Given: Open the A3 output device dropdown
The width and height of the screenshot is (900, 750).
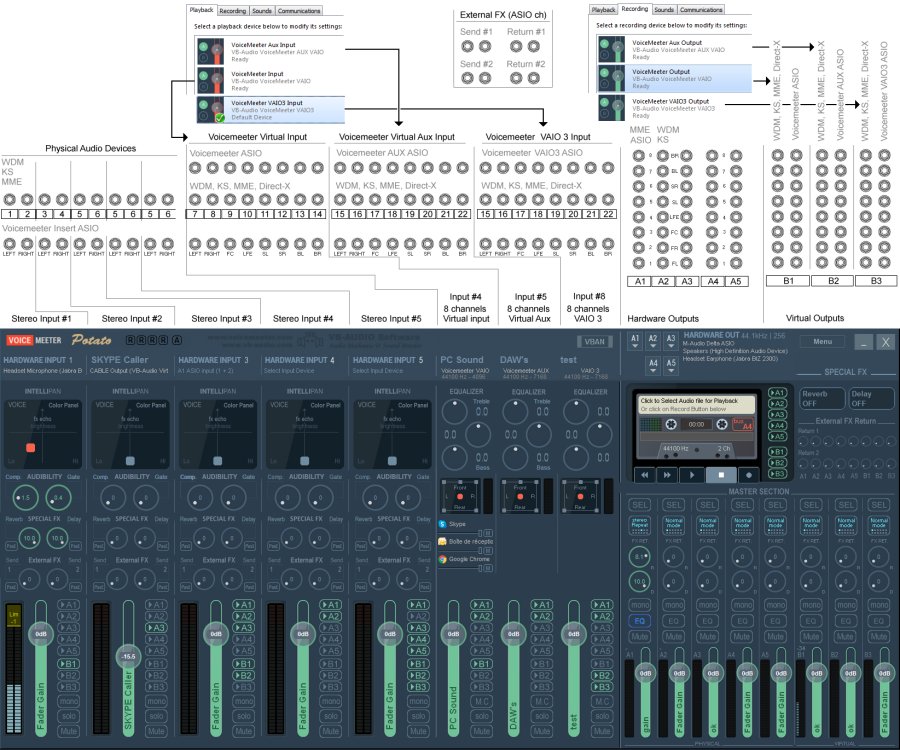Looking at the screenshot, I should pyautogui.click(x=670, y=342).
